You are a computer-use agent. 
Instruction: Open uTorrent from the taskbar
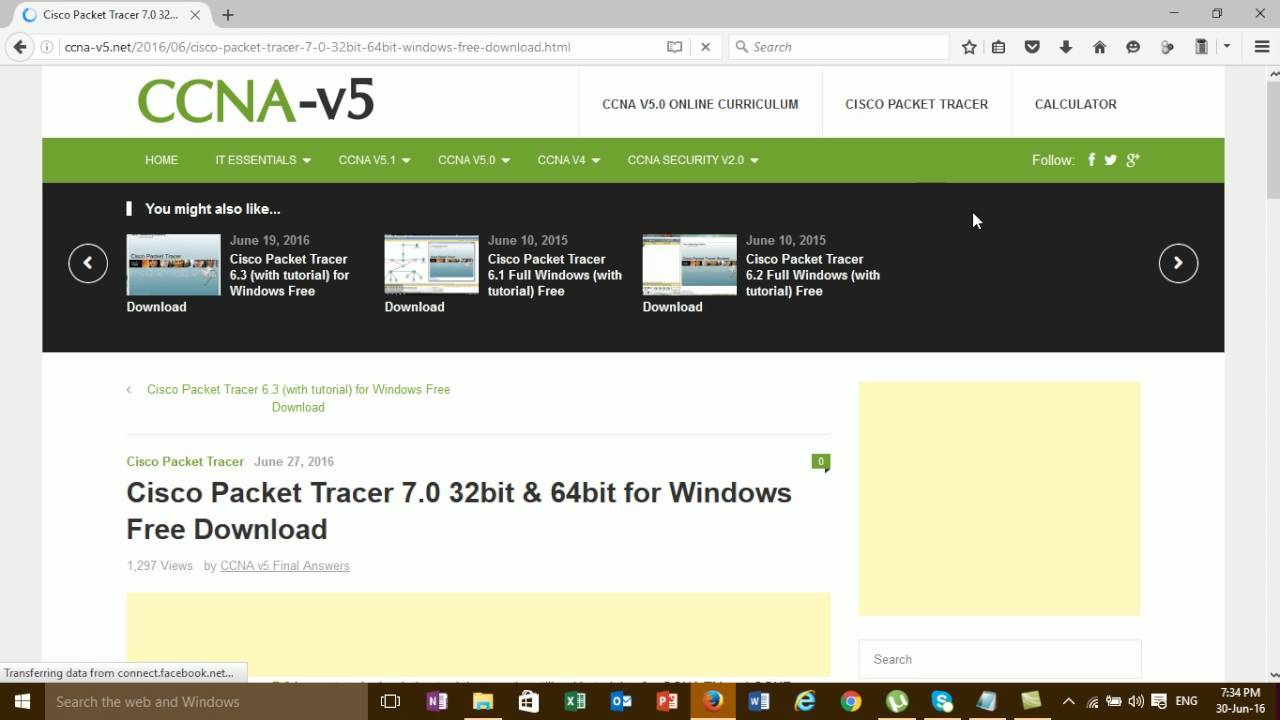(x=897, y=701)
